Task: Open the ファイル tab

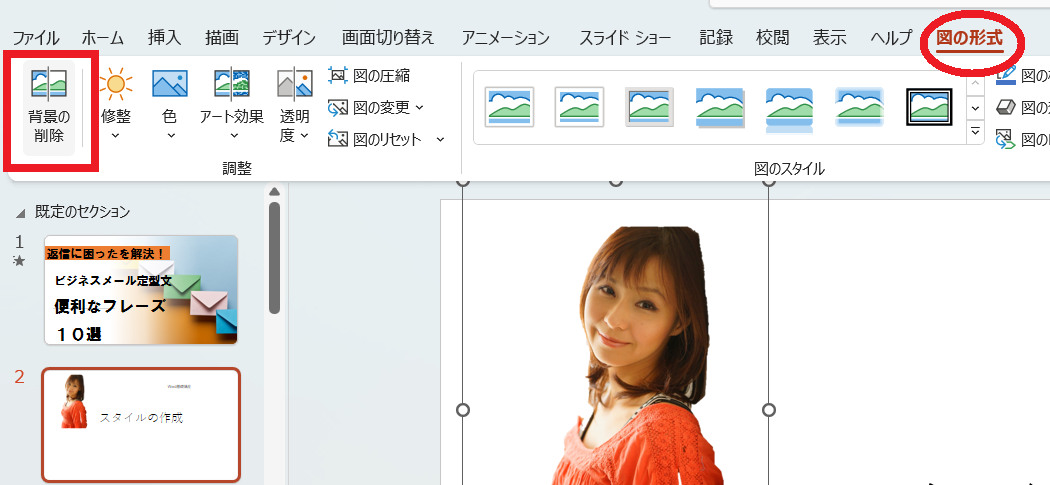Action: (36, 38)
